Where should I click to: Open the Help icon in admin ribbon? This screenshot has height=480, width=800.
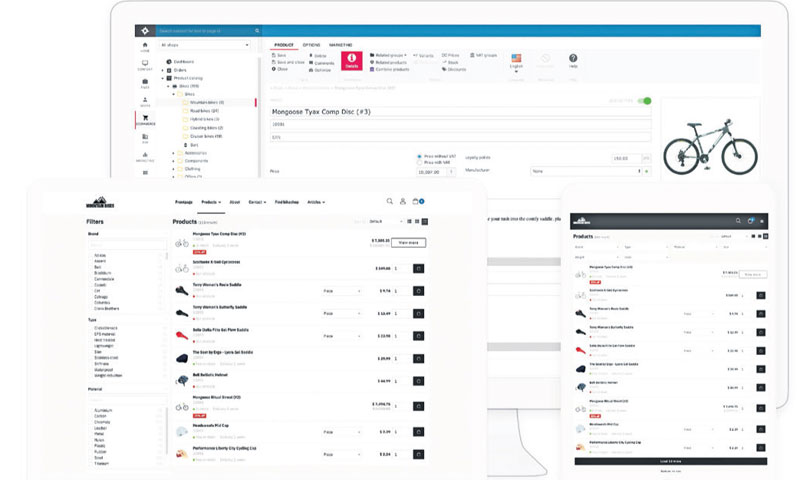[573, 61]
